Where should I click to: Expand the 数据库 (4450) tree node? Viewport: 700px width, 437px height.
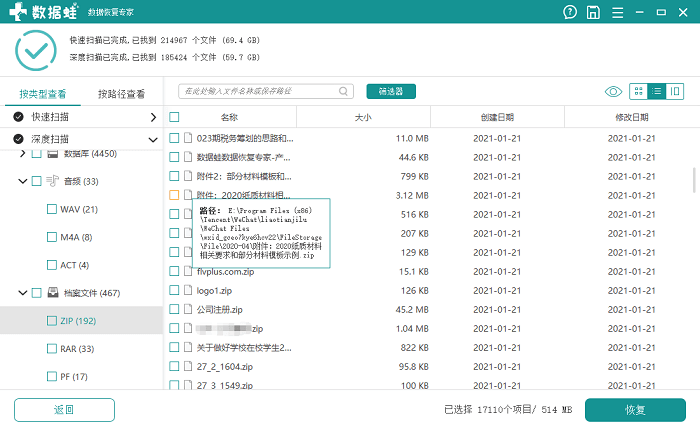(x=22, y=154)
